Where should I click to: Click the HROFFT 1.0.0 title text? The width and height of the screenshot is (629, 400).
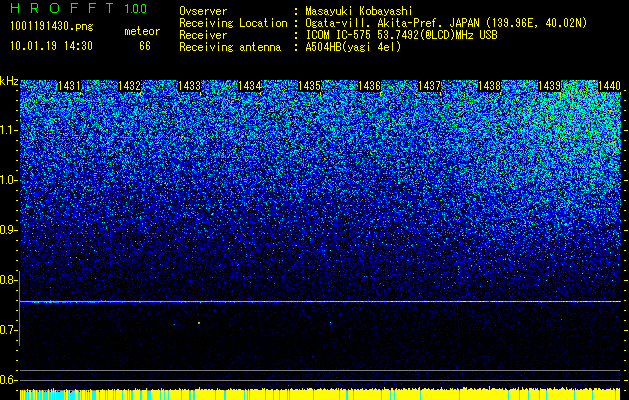[x=79, y=8]
